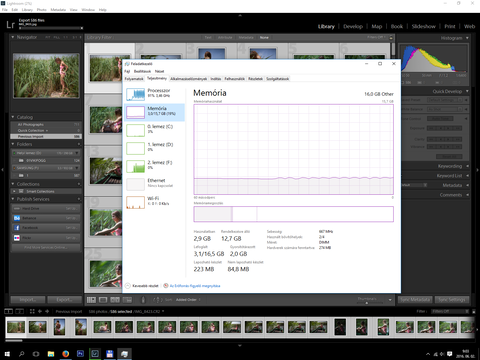Click Sync Metadata button
The width and height of the screenshot is (480, 360).
[415, 300]
